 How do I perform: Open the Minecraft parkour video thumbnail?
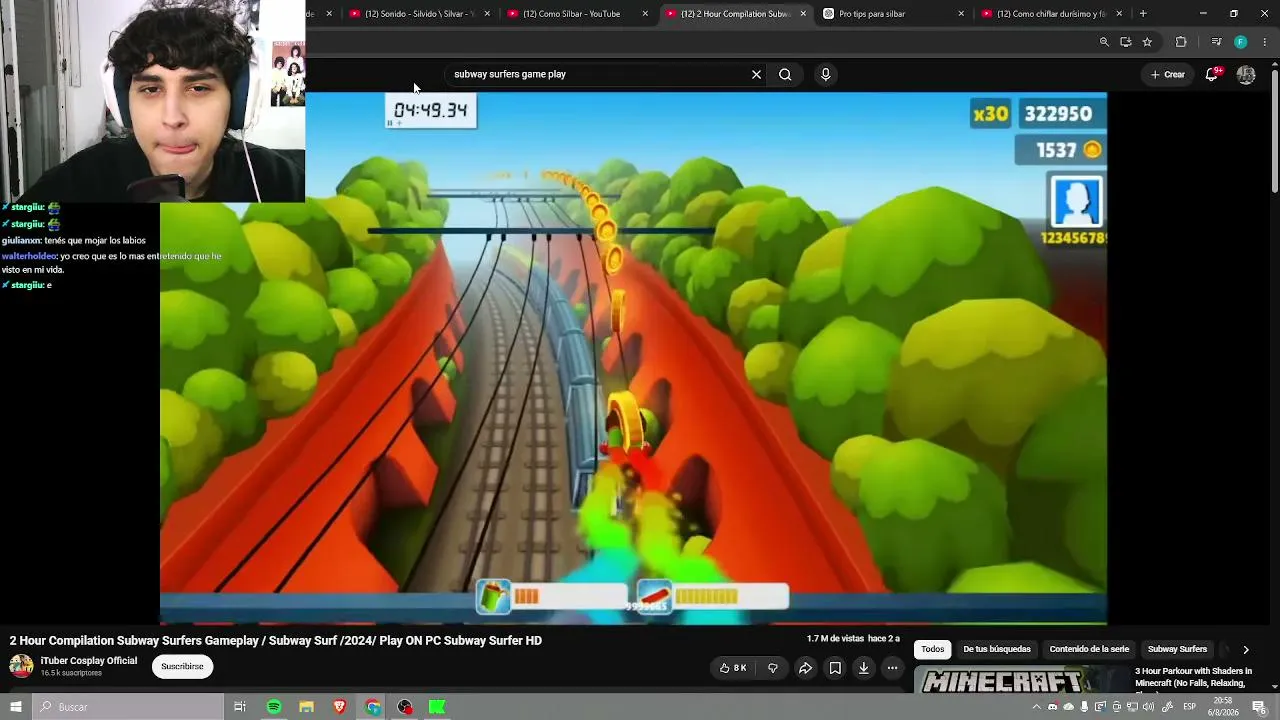click(1022, 680)
